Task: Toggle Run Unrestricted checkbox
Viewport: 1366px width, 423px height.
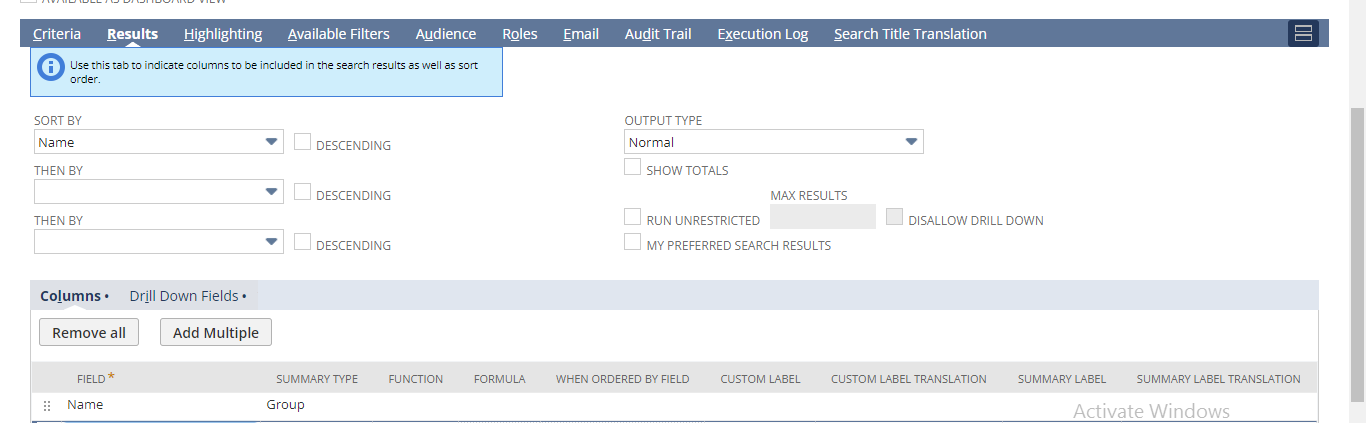Action: (x=632, y=217)
